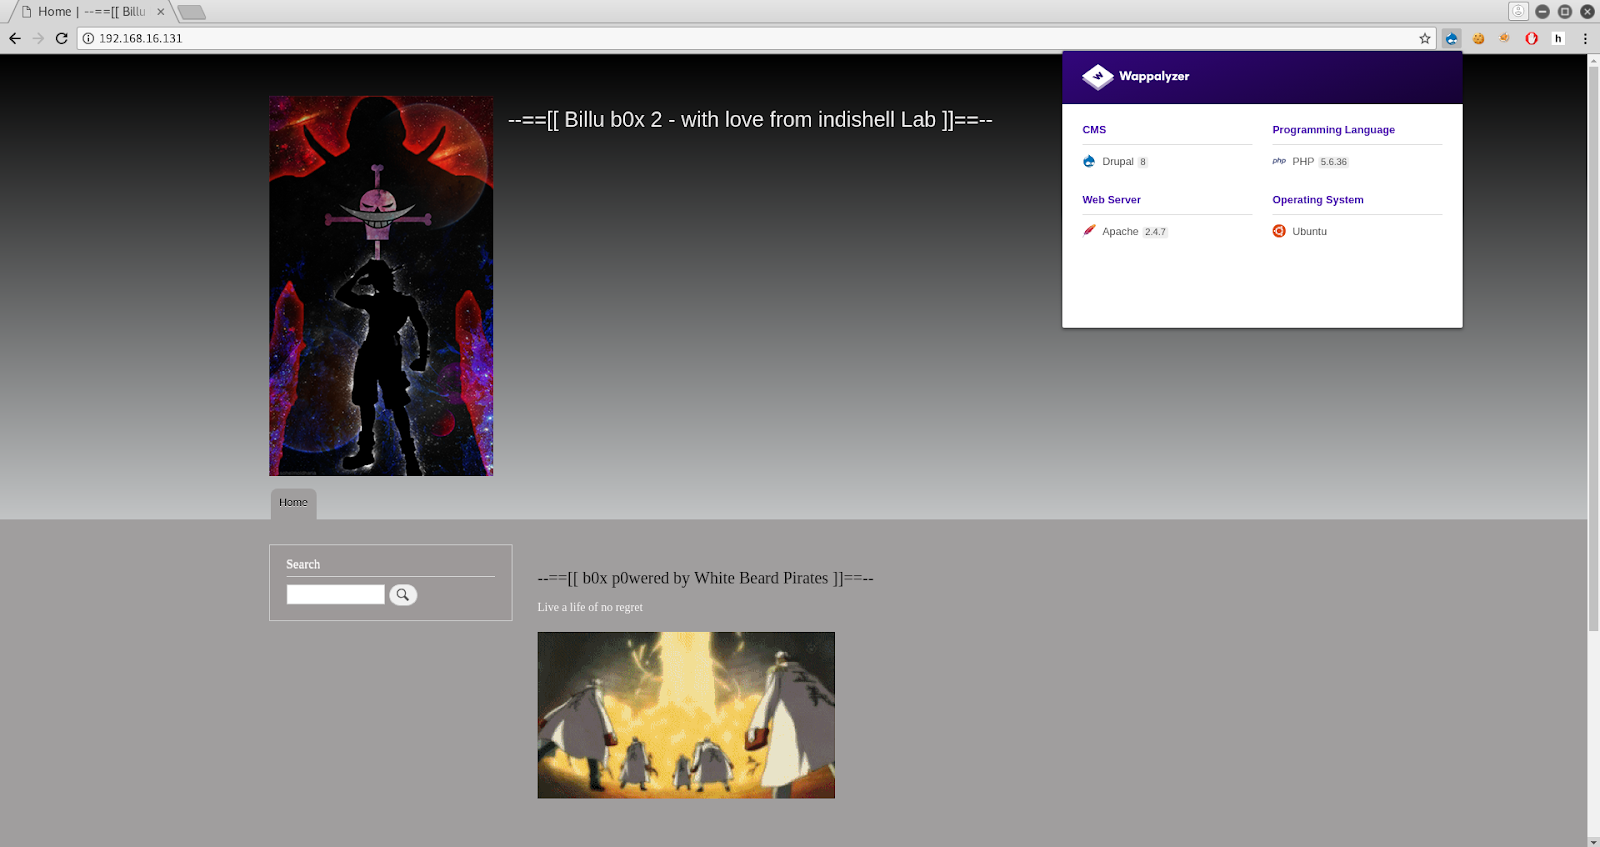Bookmark this page with the star icon
Viewport: 1600px width, 847px height.
click(1425, 38)
